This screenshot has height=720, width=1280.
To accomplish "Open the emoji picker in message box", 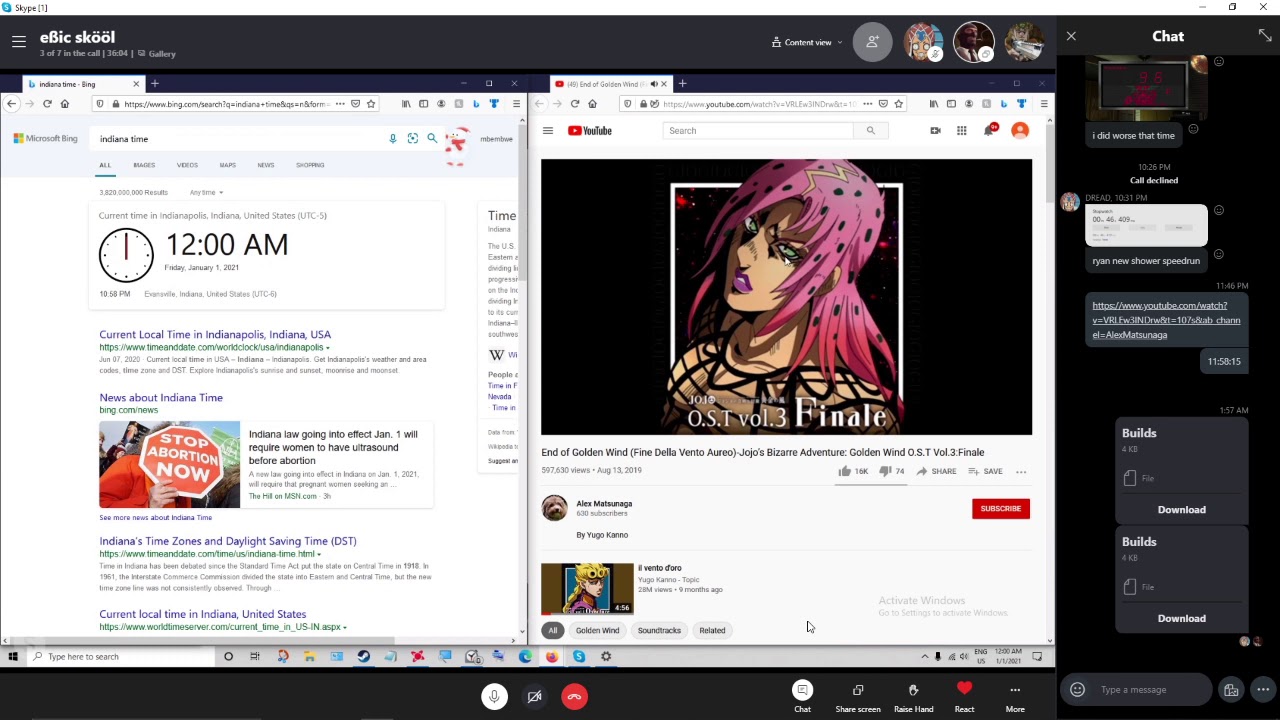I will pos(1077,689).
